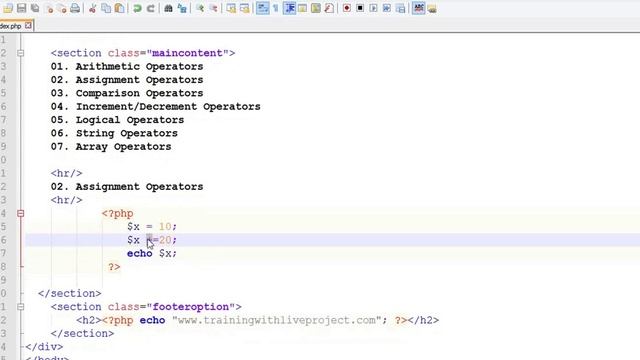Viewport: 640px width, 360px height.
Task: Close the index.php tab
Action: (x=28, y=25)
